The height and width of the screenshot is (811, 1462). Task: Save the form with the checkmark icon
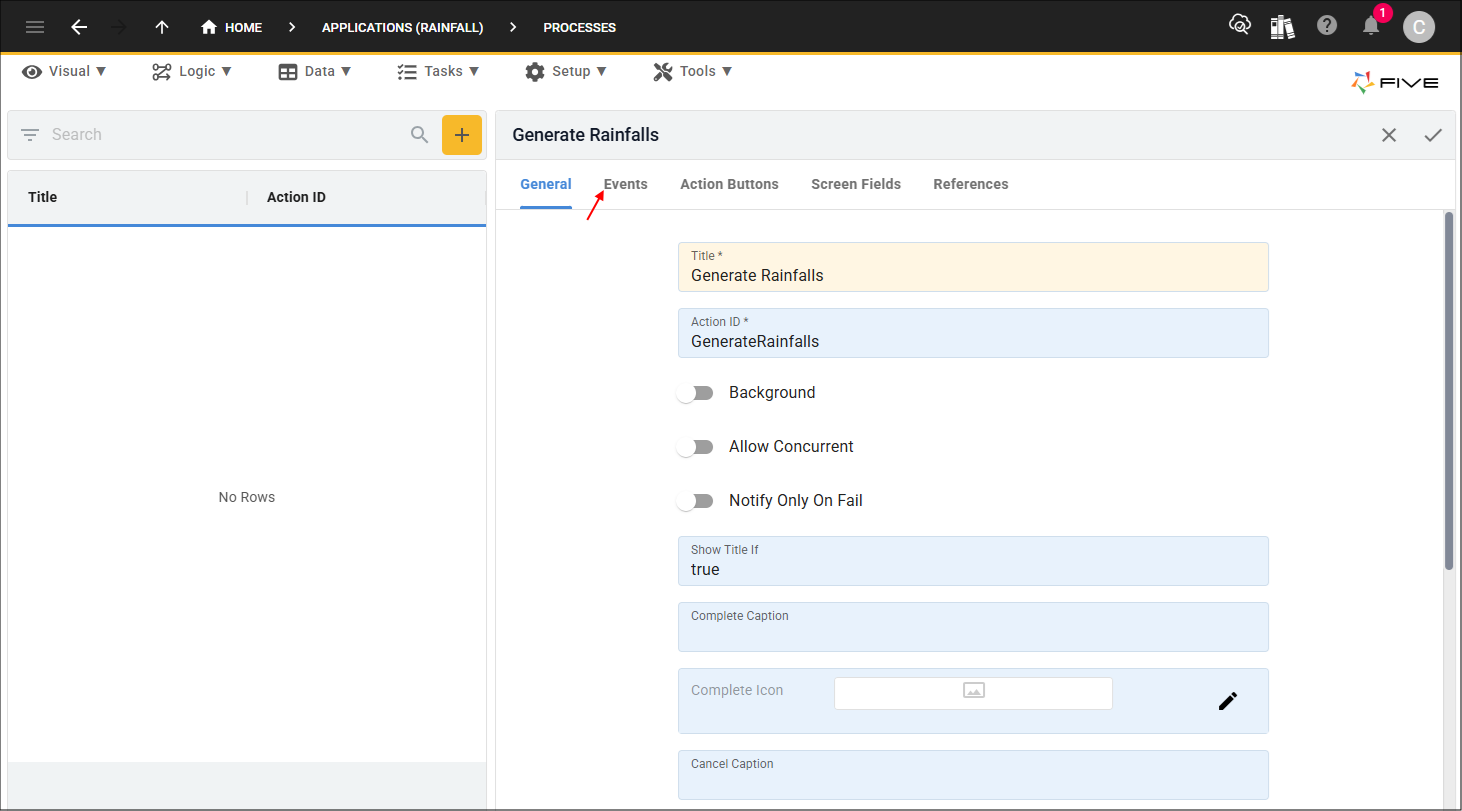pos(1433,135)
